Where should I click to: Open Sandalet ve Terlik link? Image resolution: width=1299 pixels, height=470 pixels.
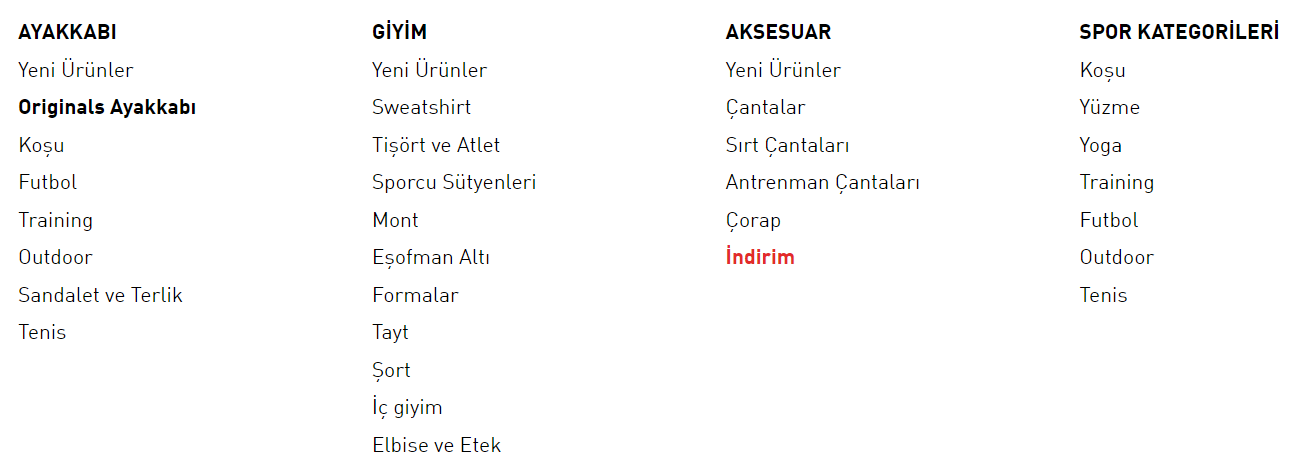point(100,295)
